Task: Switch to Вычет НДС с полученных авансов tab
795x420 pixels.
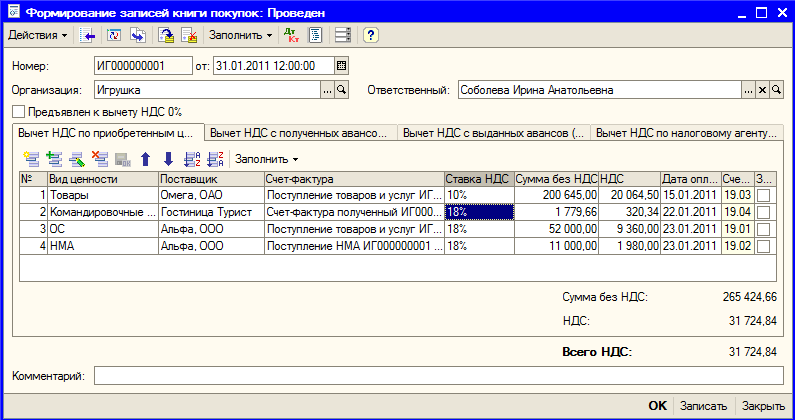Action: pos(301,133)
